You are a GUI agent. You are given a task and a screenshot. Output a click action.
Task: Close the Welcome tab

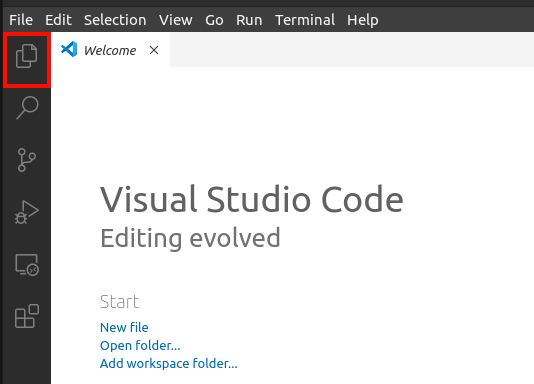point(154,50)
